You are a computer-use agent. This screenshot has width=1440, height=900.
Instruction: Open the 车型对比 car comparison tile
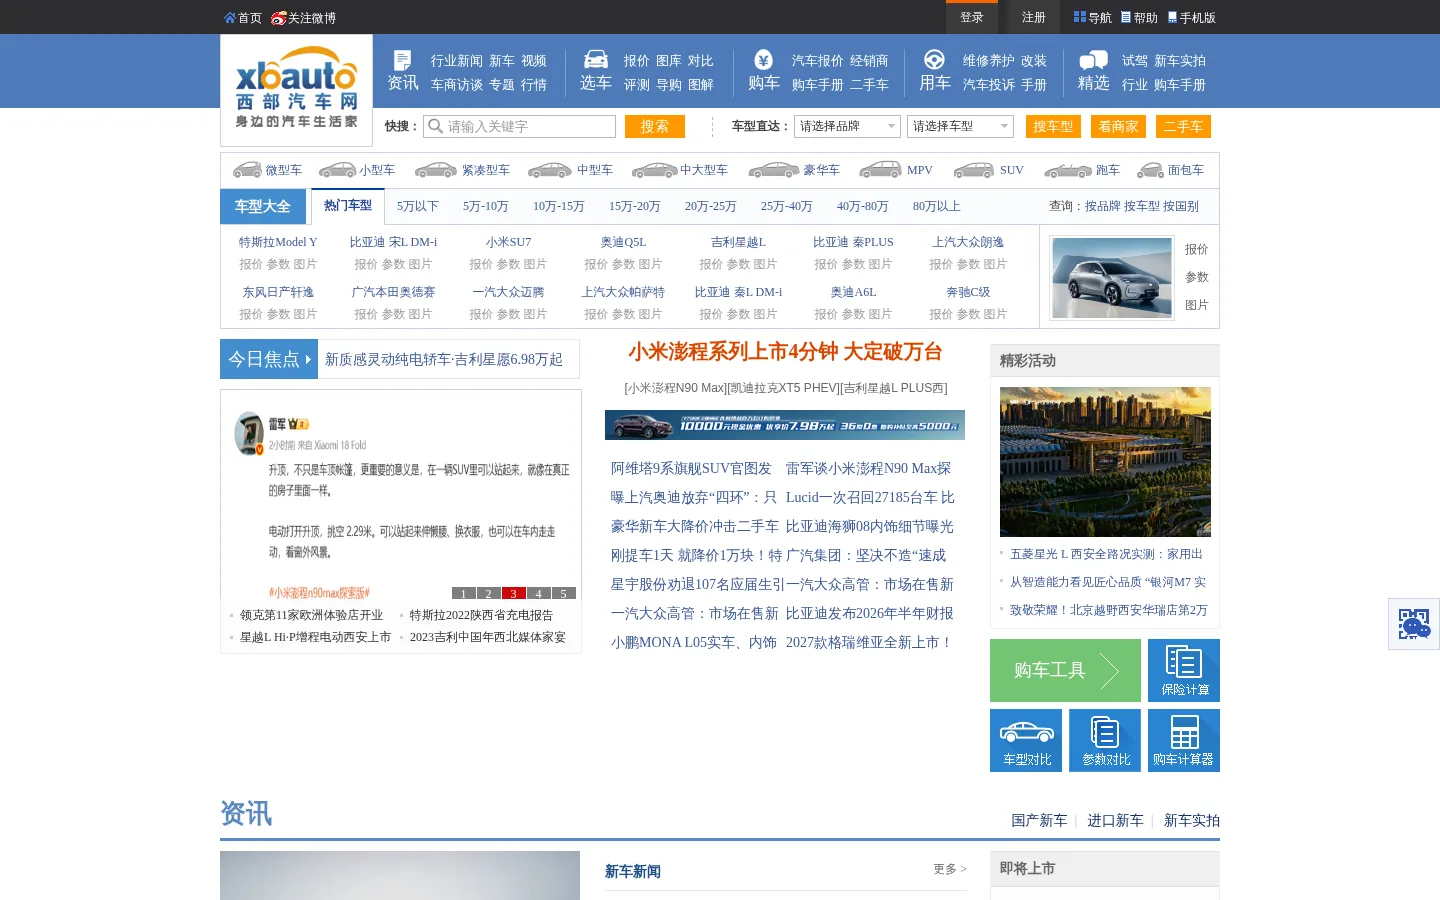tap(1026, 740)
